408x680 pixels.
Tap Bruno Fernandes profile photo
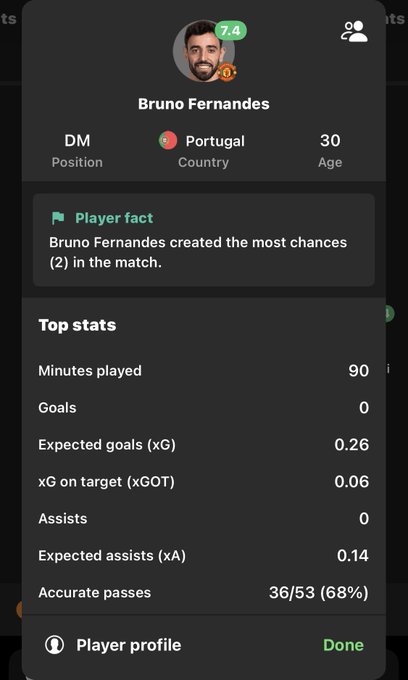pos(204,51)
